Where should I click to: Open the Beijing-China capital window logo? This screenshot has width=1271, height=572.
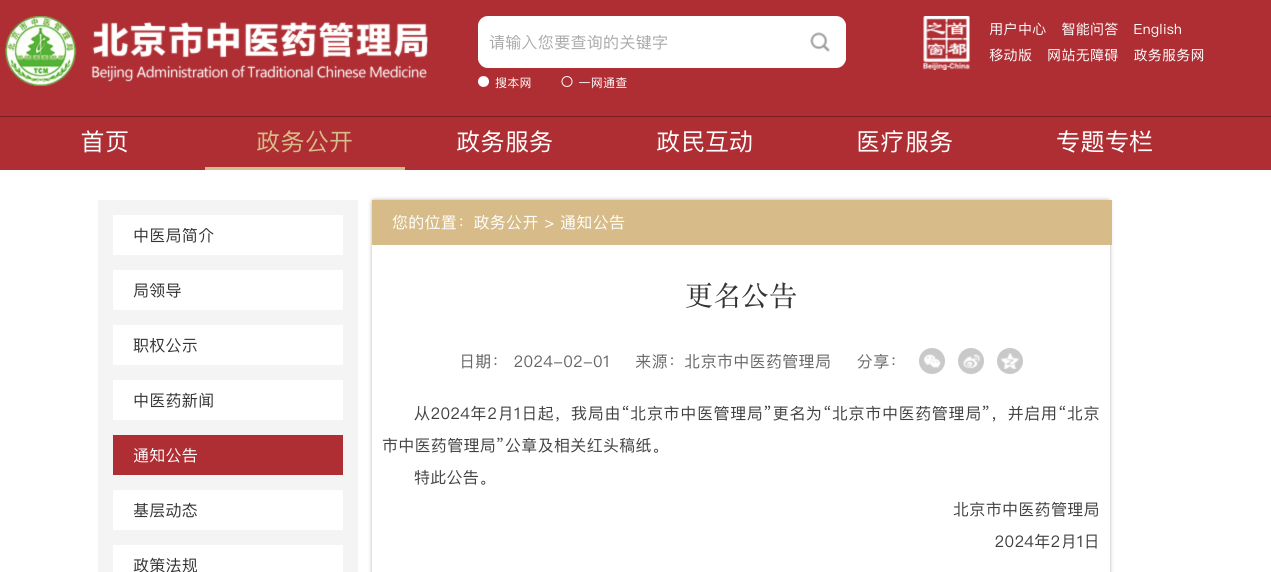(946, 43)
